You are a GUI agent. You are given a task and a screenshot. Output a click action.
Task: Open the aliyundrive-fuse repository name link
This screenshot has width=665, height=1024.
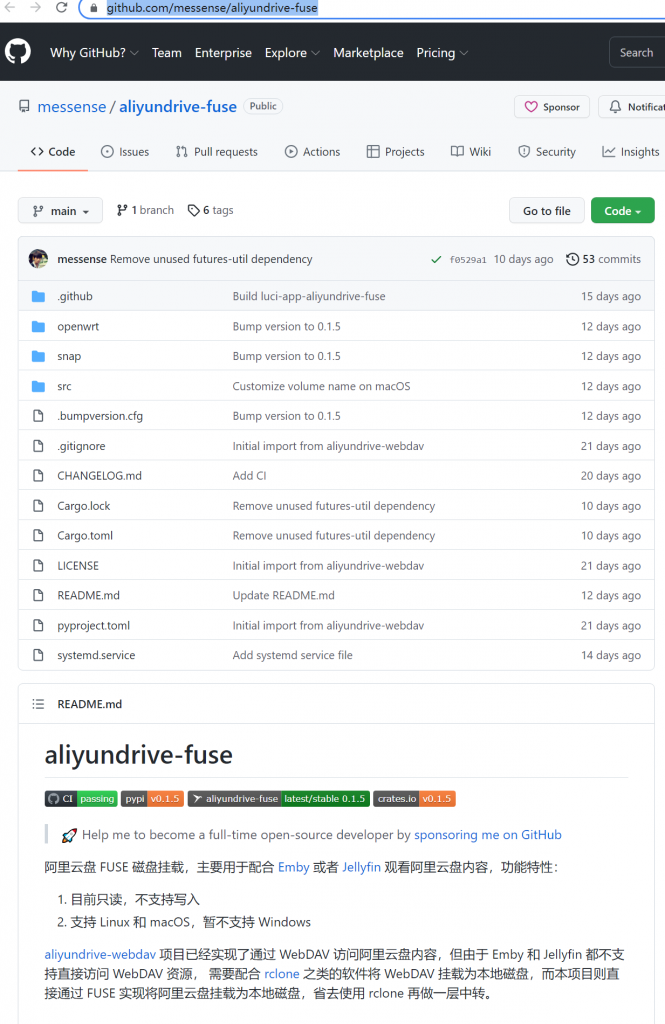178,106
